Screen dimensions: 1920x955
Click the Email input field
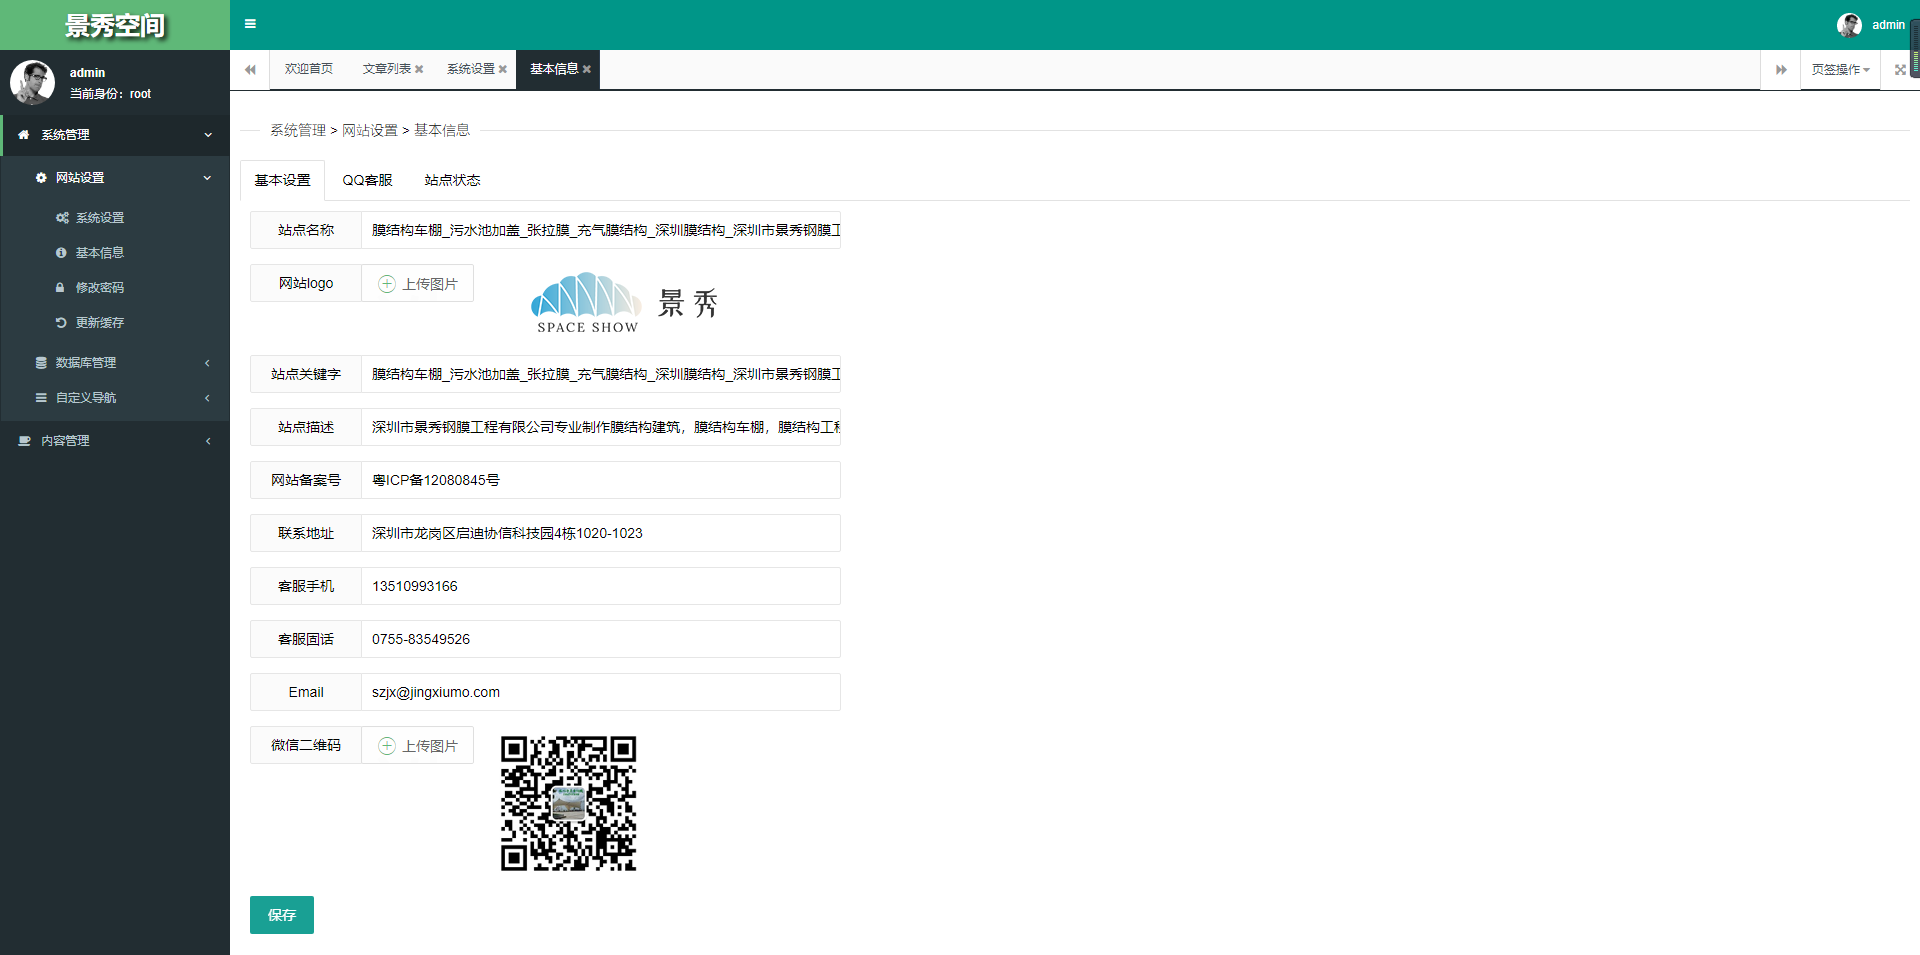pyautogui.click(x=600, y=692)
